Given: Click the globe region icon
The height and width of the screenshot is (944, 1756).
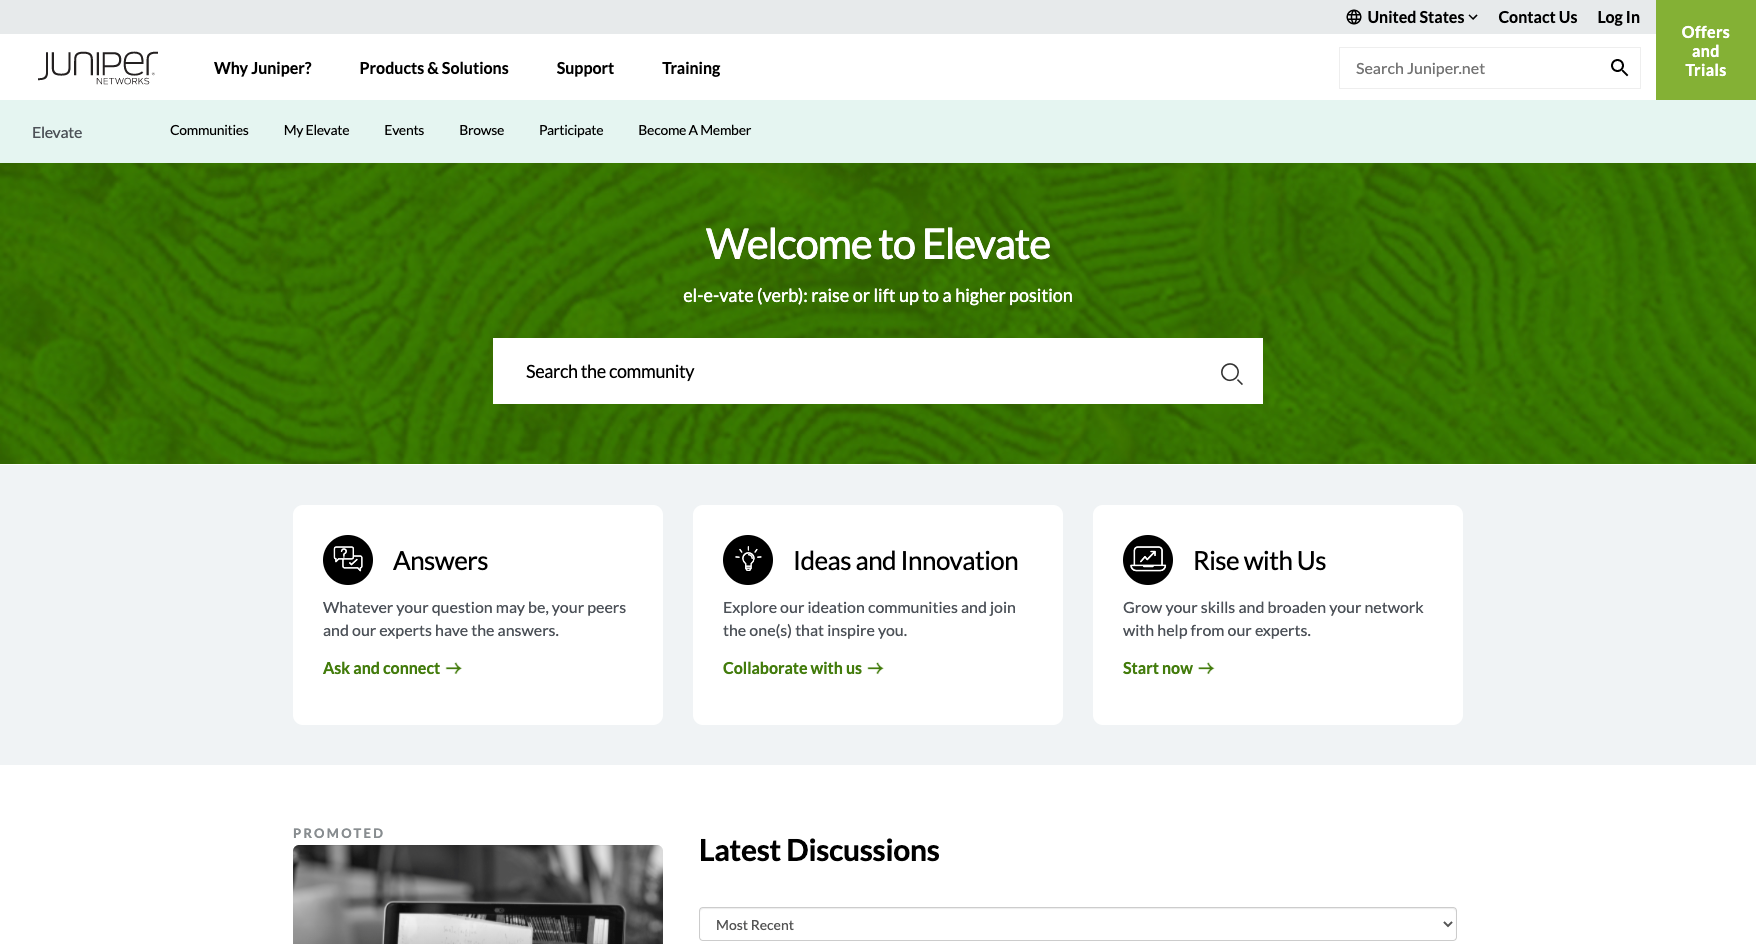Looking at the screenshot, I should tap(1354, 17).
